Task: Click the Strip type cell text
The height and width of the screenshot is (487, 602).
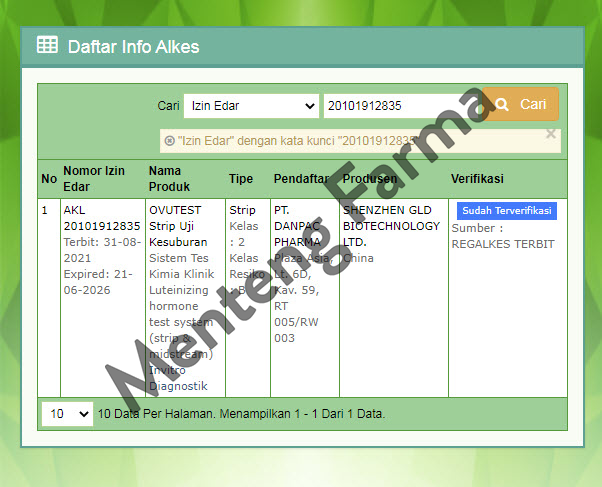Action: click(242, 210)
